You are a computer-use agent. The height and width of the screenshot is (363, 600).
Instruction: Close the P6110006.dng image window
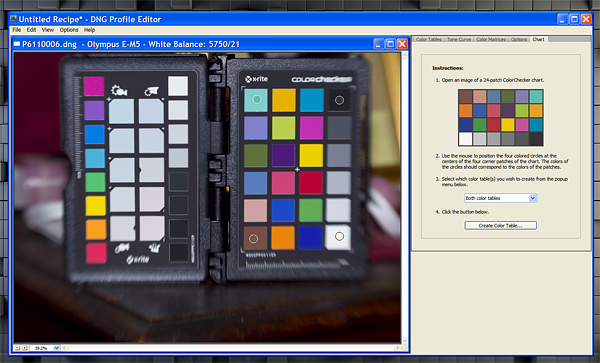(402, 44)
